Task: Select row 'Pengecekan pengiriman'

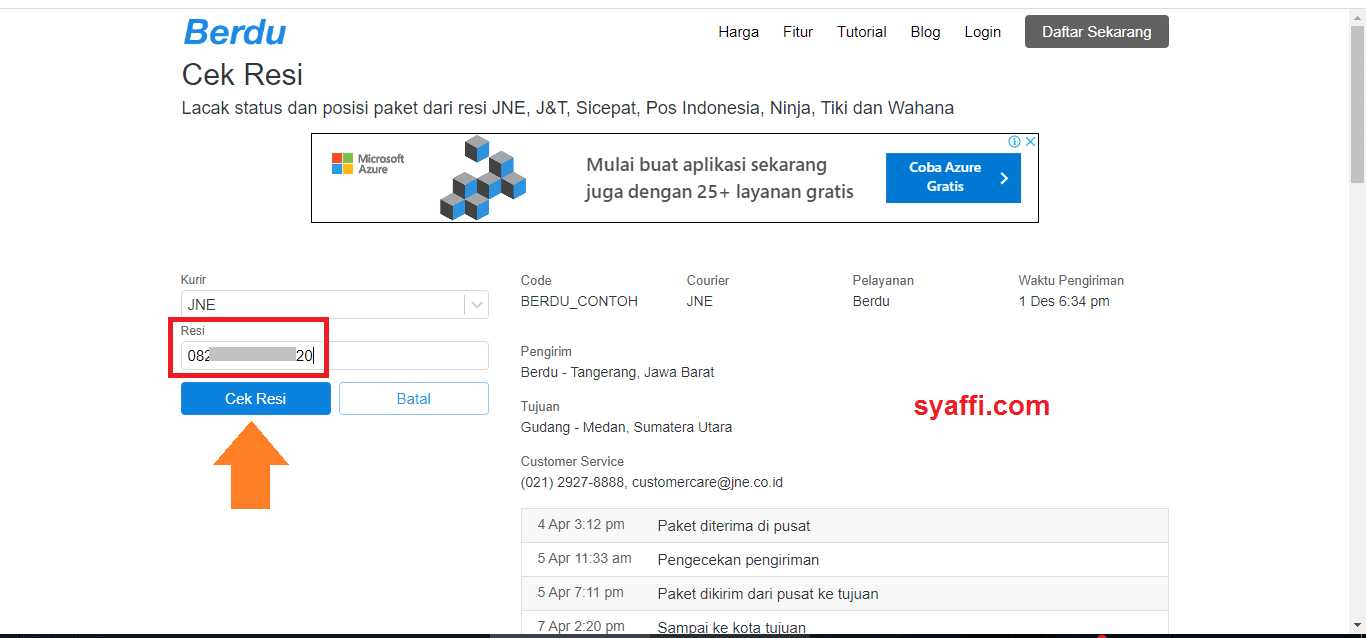Action: pos(845,559)
